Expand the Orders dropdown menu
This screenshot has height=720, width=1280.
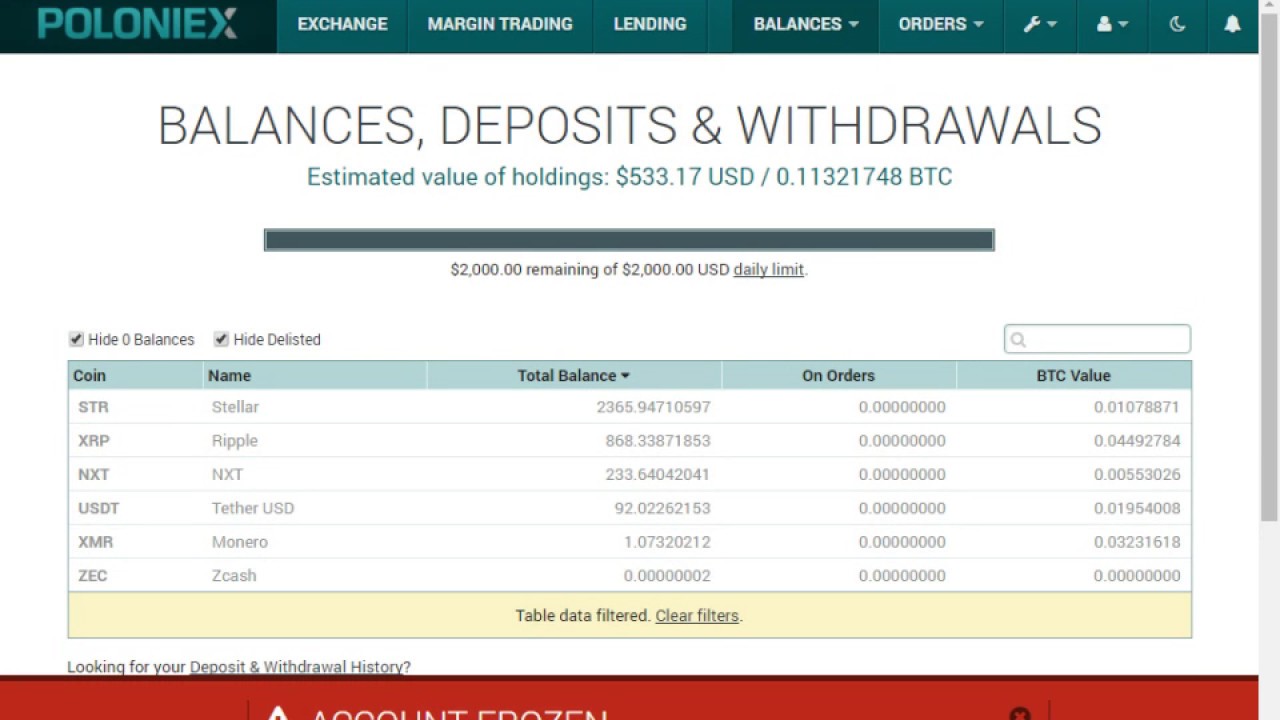940,24
